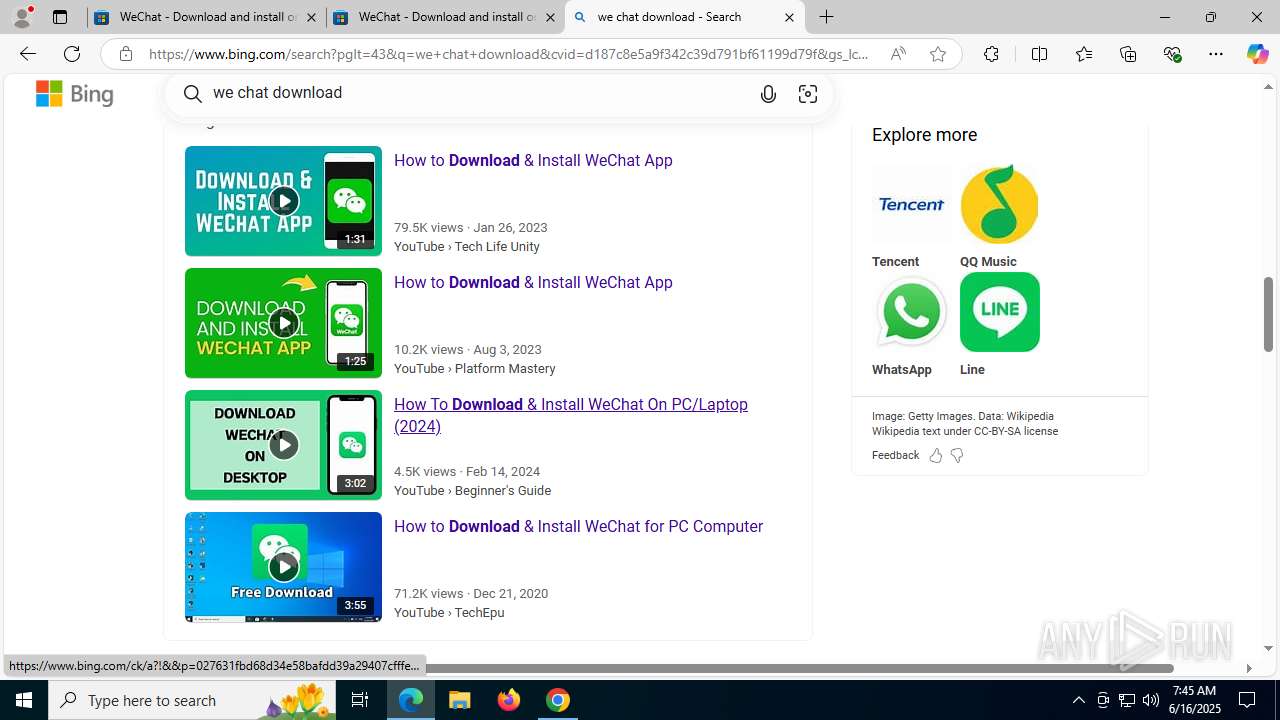Image resolution: width=1280 pixels, height=720 pixels.
Task: Open the Tencent logo tile
Action: pyautogui.click(x=911, y=204)
